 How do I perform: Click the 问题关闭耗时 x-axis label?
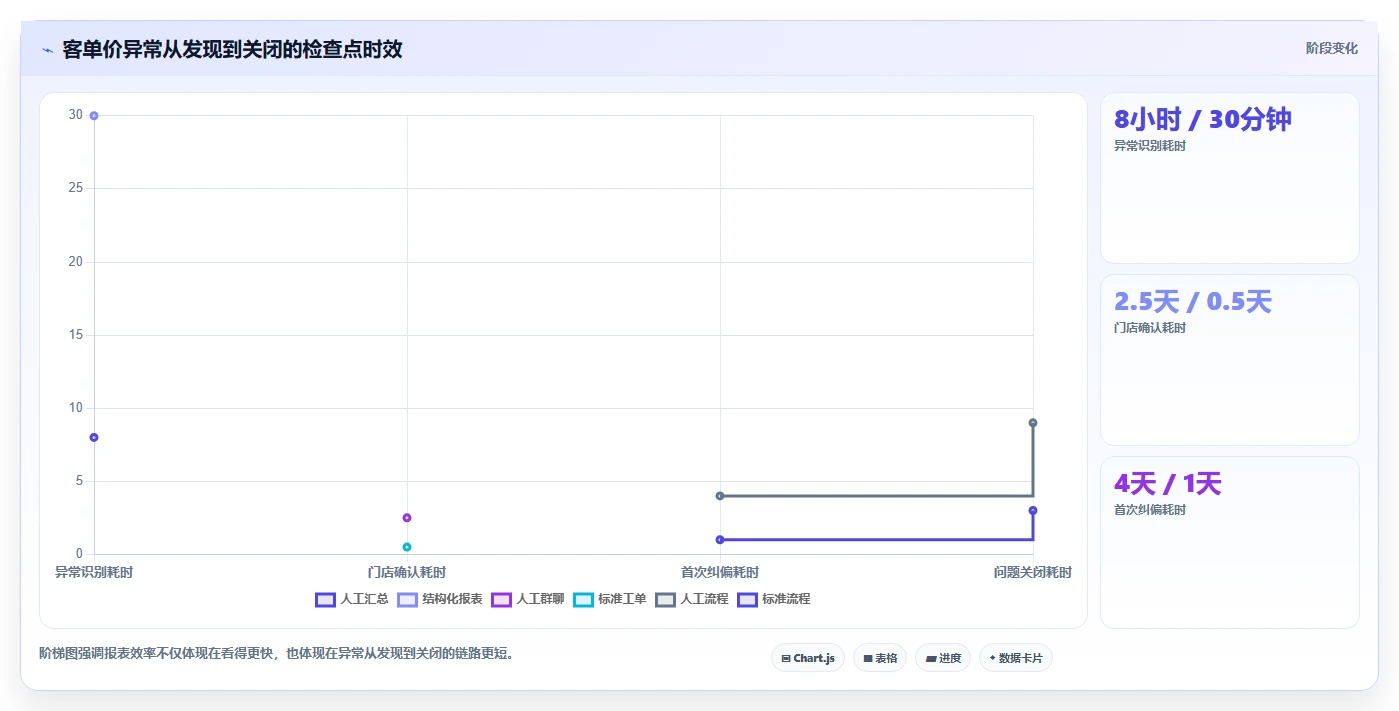click(1033, 573)
